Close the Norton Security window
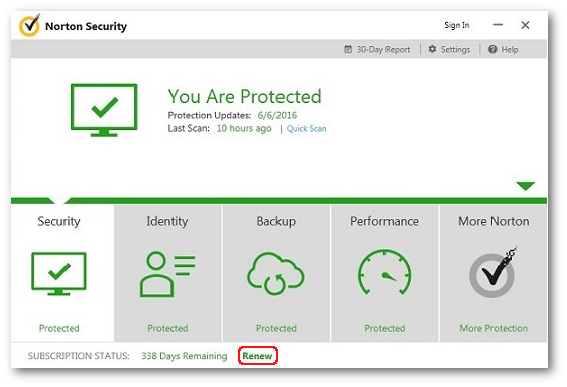 pyautogui.click(x=525, y=25)
